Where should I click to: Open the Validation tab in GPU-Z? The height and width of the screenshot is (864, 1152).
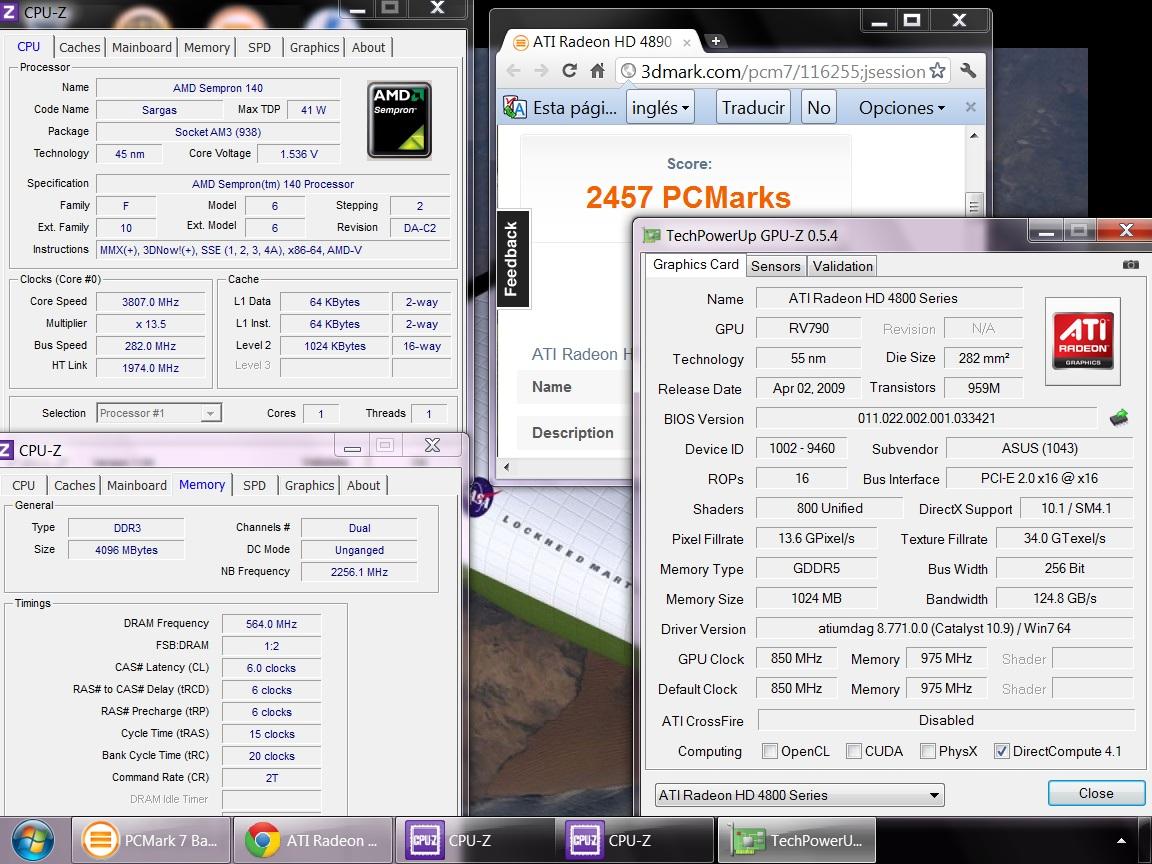[843, 266]
